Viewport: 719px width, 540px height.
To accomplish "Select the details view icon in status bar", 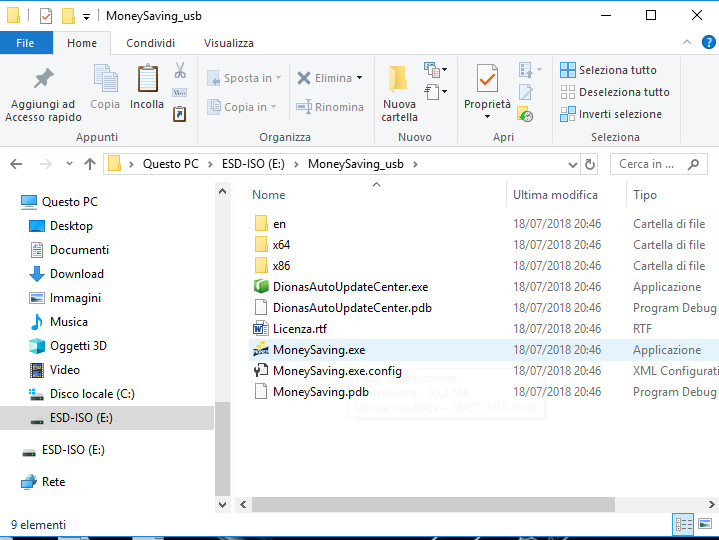I will (x=683, y=524).
